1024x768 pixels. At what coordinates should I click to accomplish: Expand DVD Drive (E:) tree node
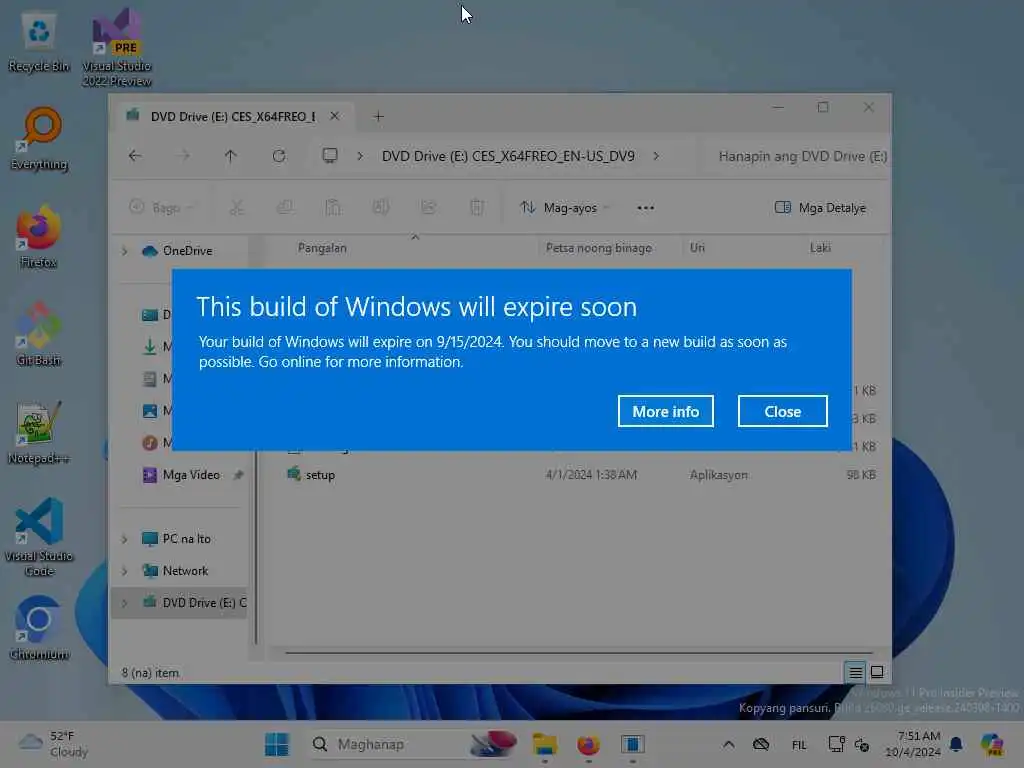coord(125,603)
